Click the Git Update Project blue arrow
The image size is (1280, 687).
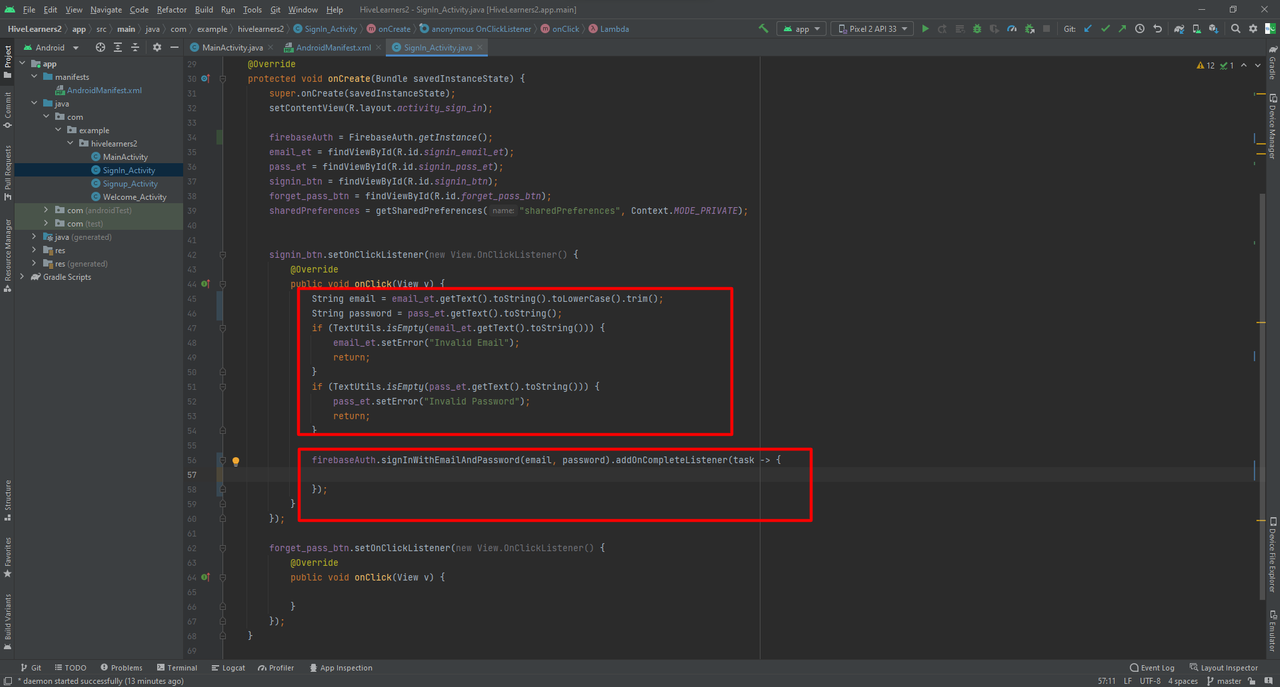click(1087, 29)
